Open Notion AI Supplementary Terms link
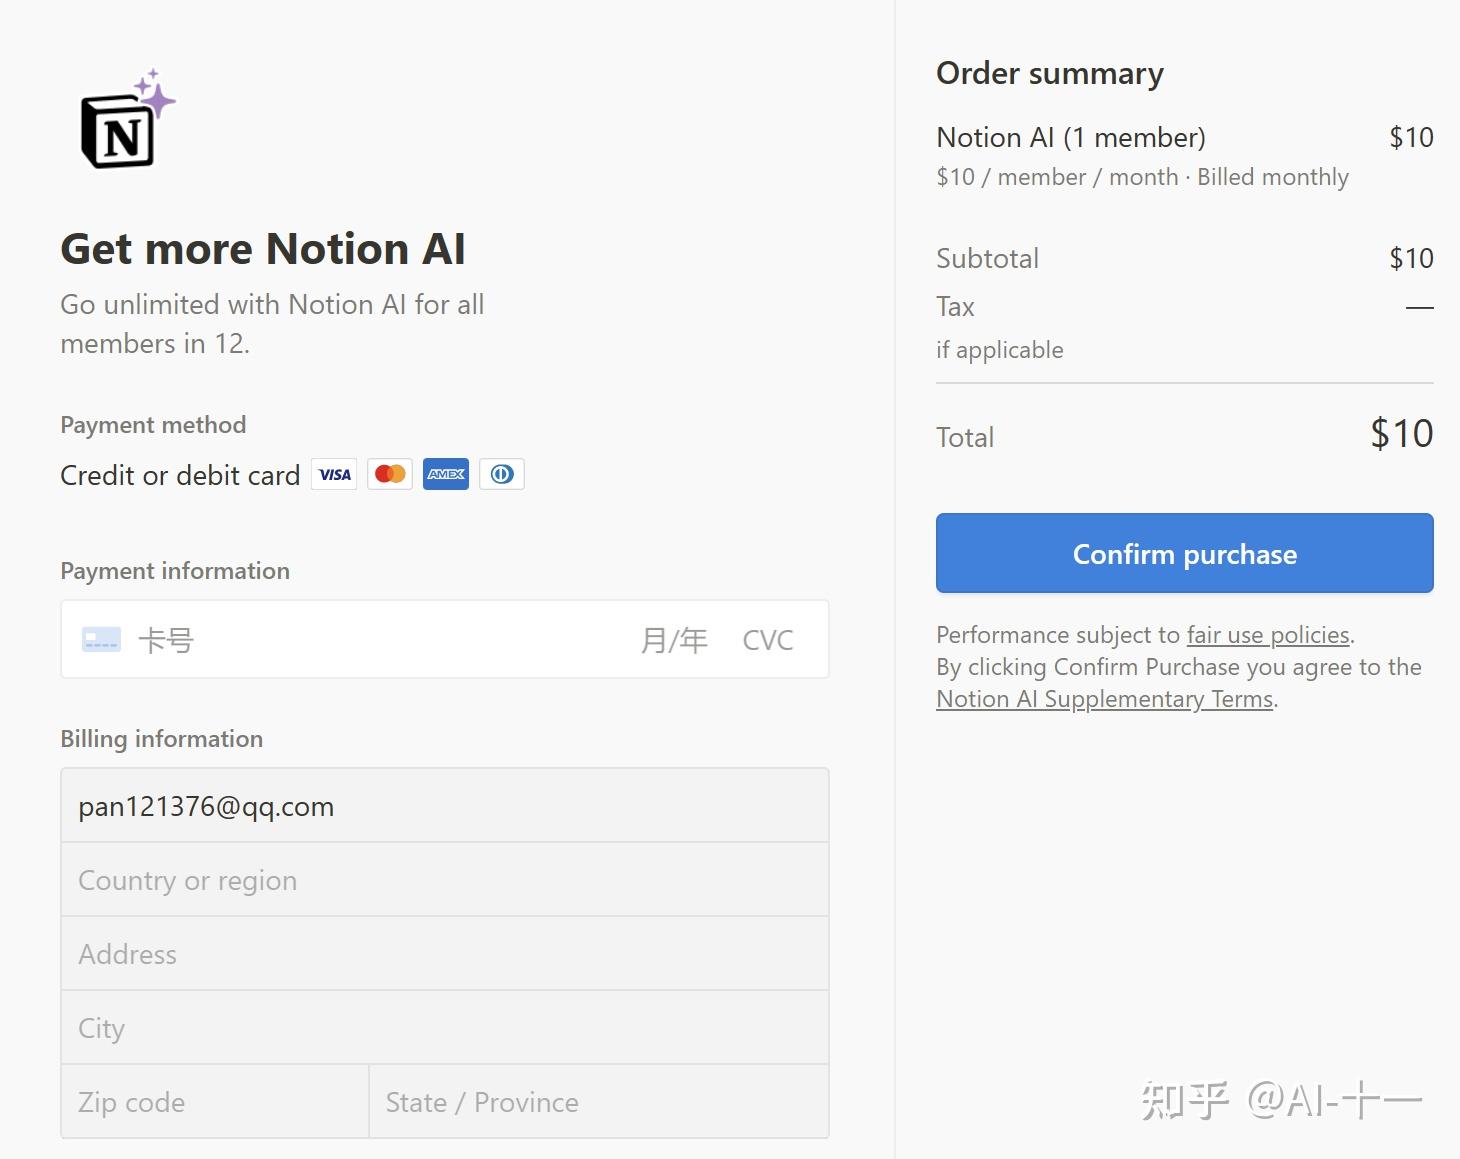Screen dimensions: 1460x1159 1104,699
